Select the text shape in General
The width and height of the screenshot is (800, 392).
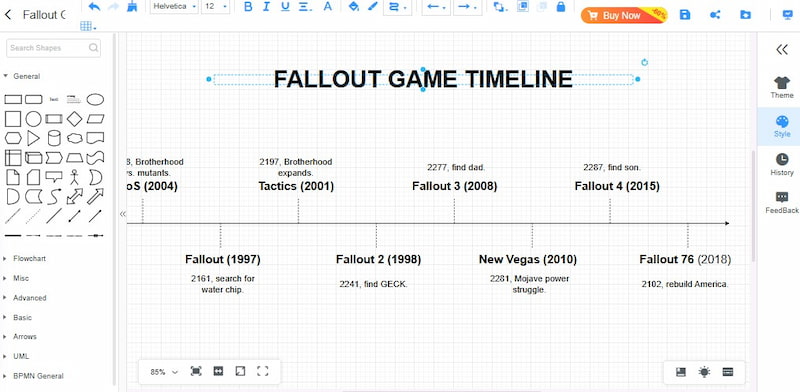point(54,100)
